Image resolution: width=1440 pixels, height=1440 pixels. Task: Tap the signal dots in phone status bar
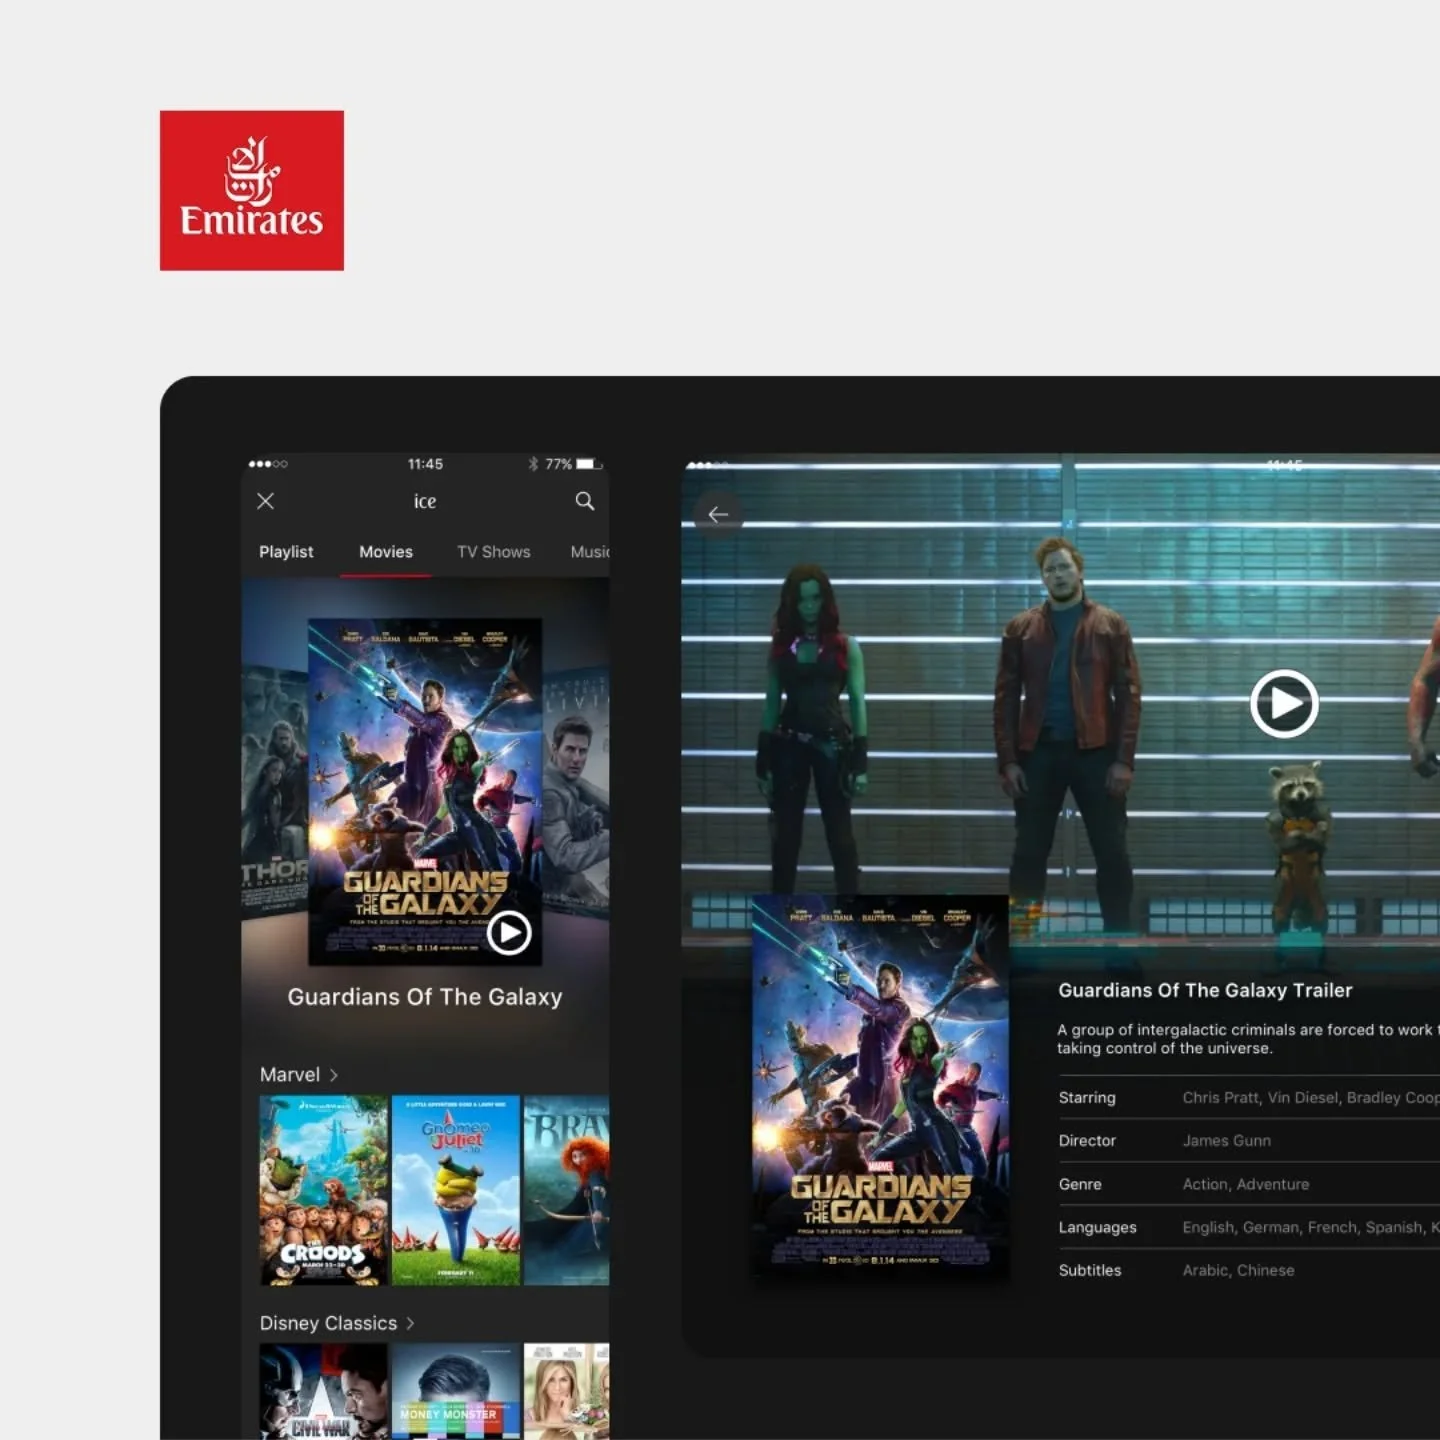[x=268, y=464]
